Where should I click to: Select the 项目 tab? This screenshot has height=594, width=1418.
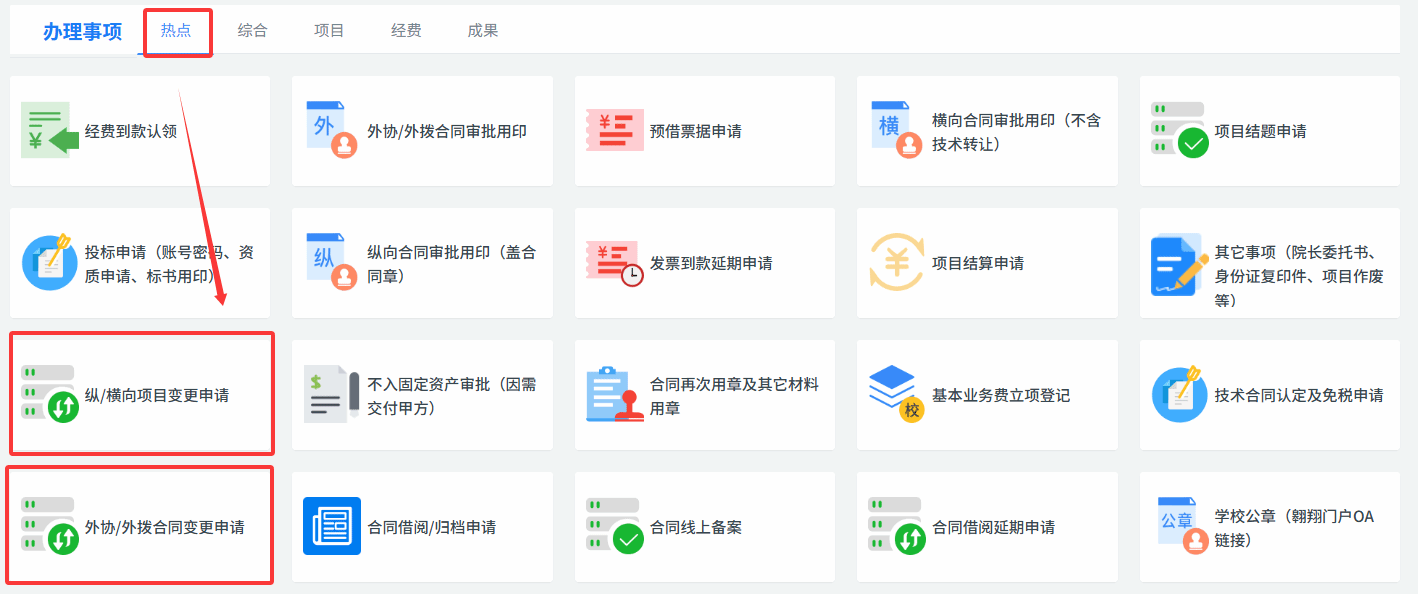point(329,30)
